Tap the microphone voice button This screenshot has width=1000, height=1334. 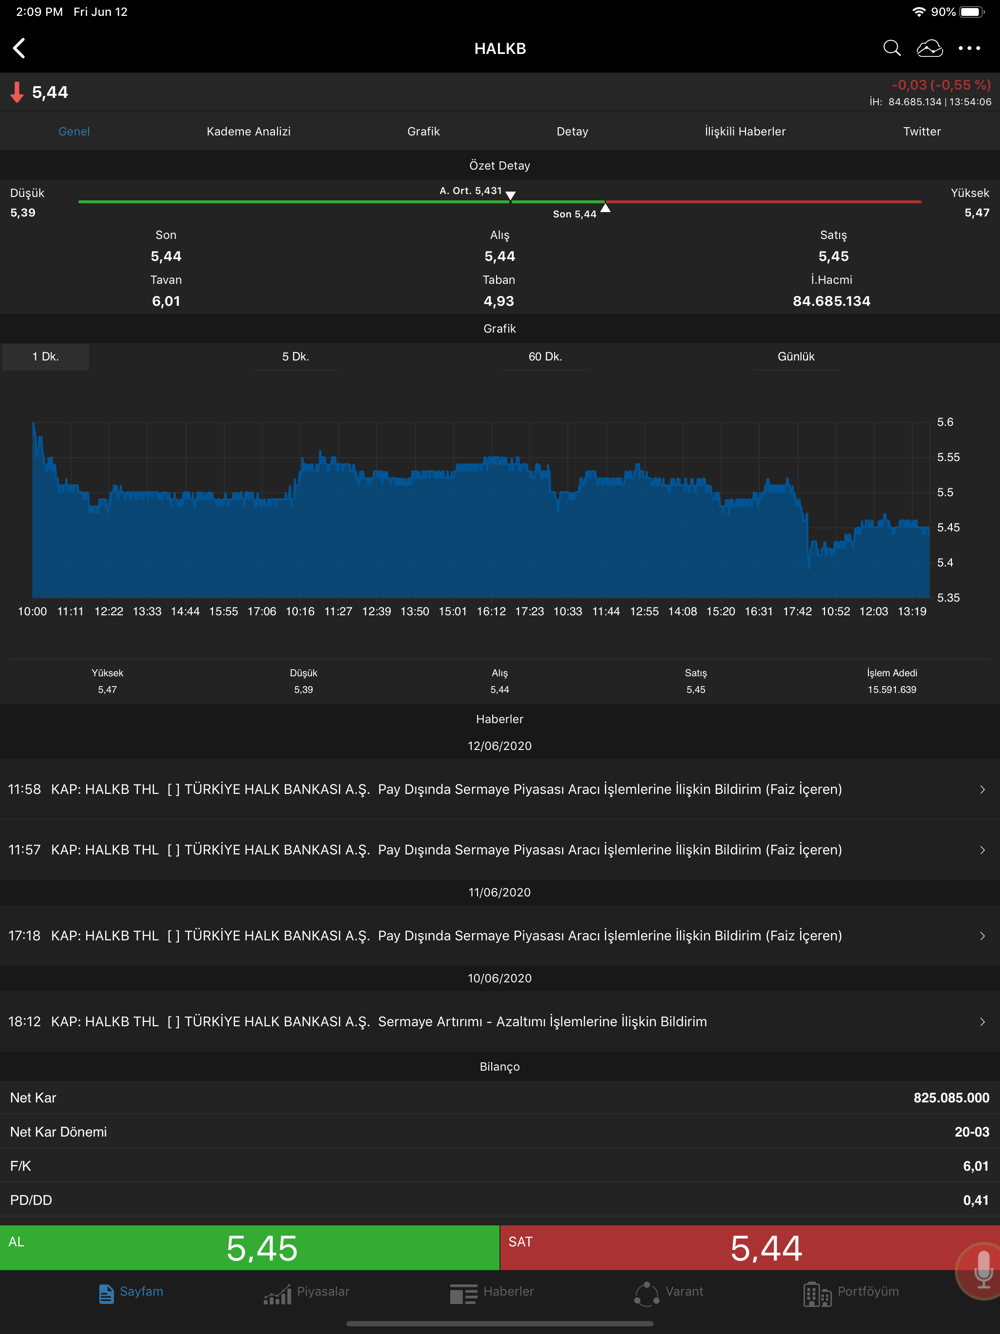pos(982,1270)
